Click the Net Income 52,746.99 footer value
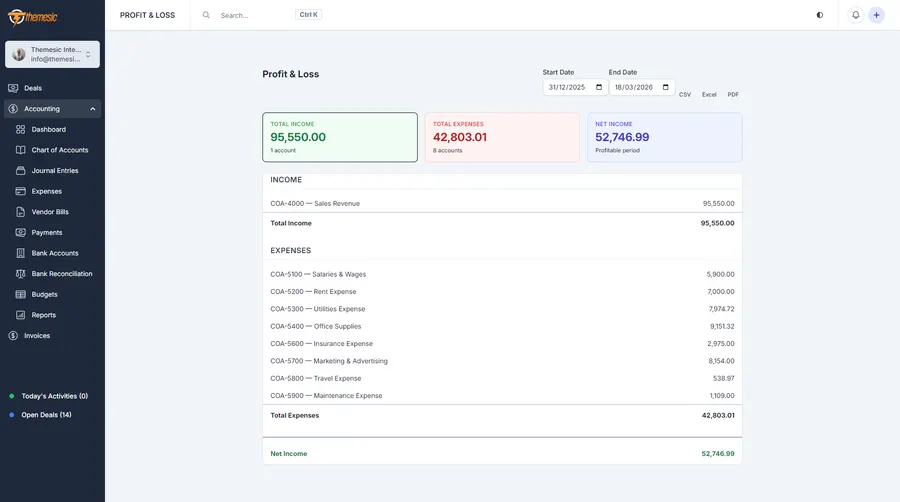Image resolution: width=900 pixels, height=502 pixels. (718, 454)
